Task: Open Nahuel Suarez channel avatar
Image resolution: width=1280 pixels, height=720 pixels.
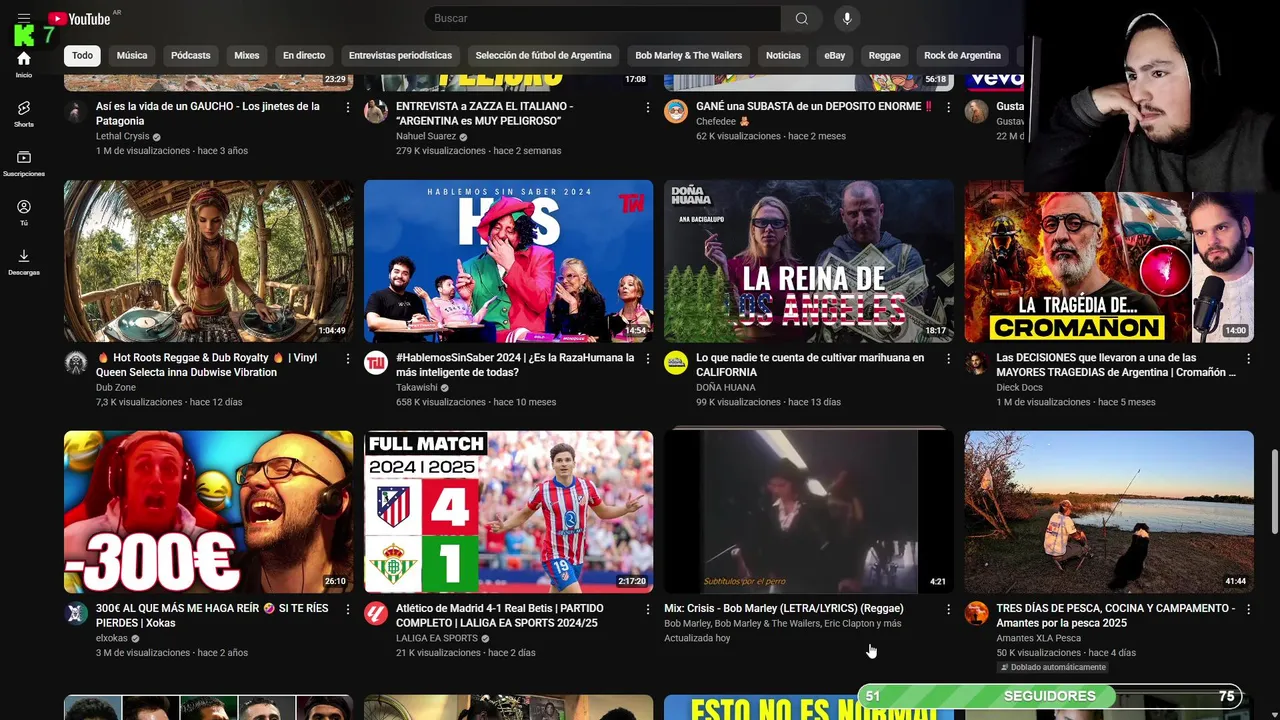Action: [x=376, y=111]
